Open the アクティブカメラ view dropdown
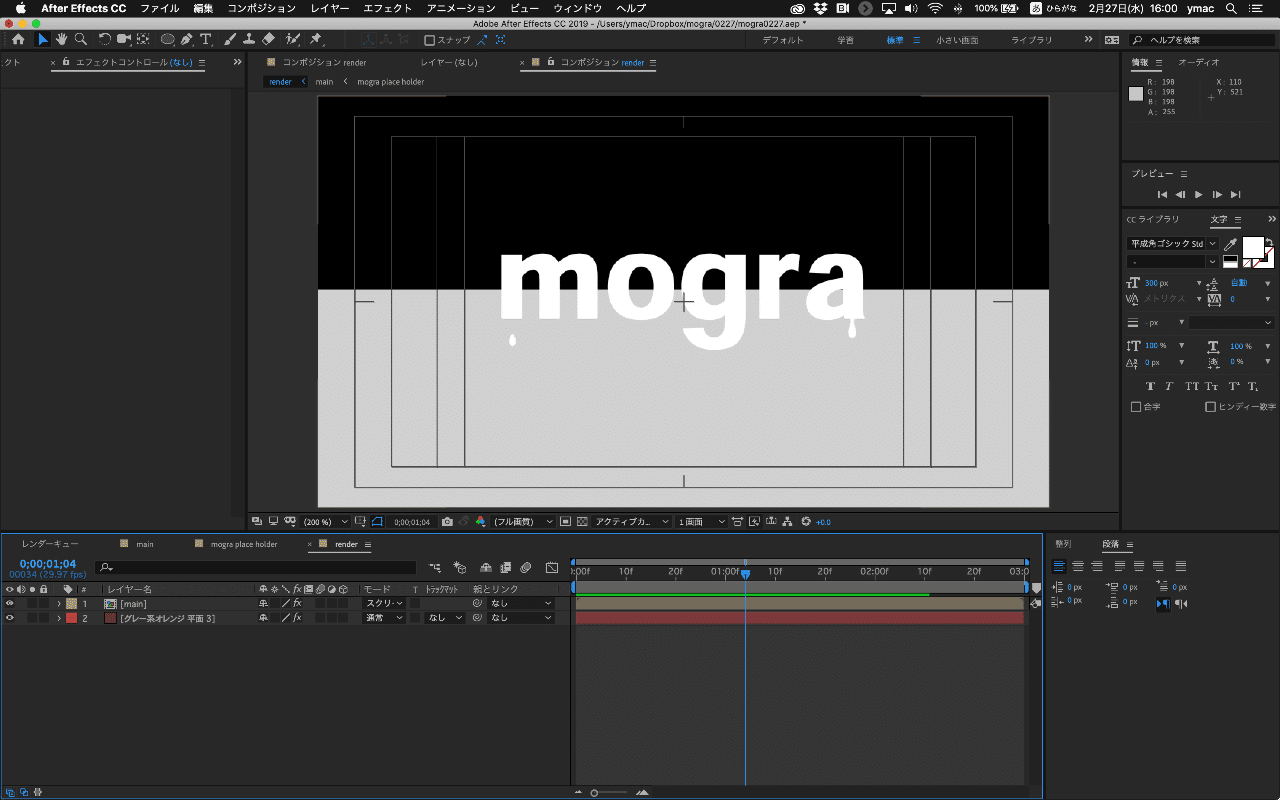The image size is (1280, 800). tap(632, 522)
